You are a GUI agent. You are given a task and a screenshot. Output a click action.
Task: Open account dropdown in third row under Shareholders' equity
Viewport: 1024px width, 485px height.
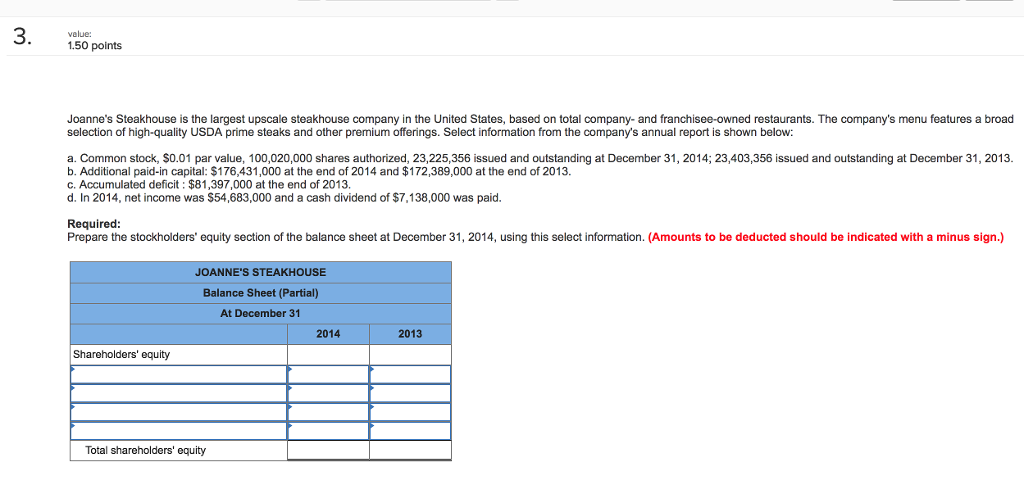point(178,412)
